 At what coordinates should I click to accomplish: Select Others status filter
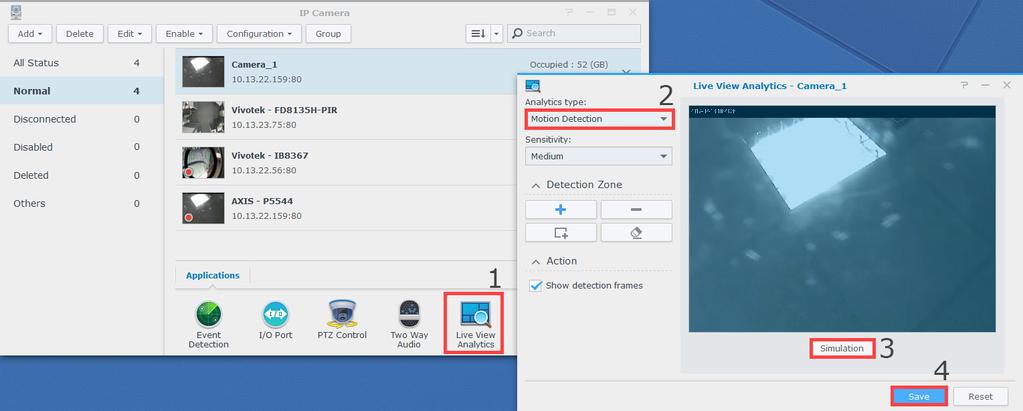point(82,204)
